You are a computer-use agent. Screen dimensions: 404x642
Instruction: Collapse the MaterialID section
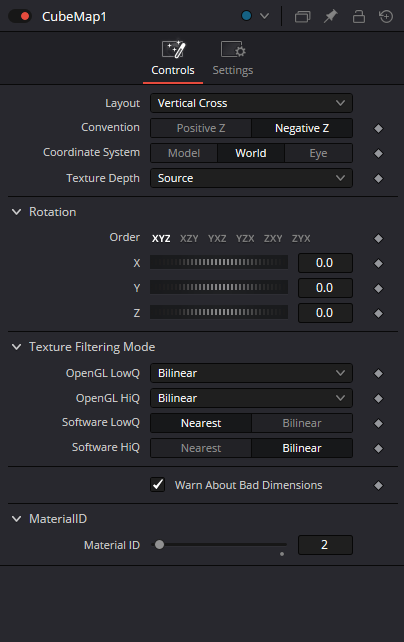tap(16, 519)
